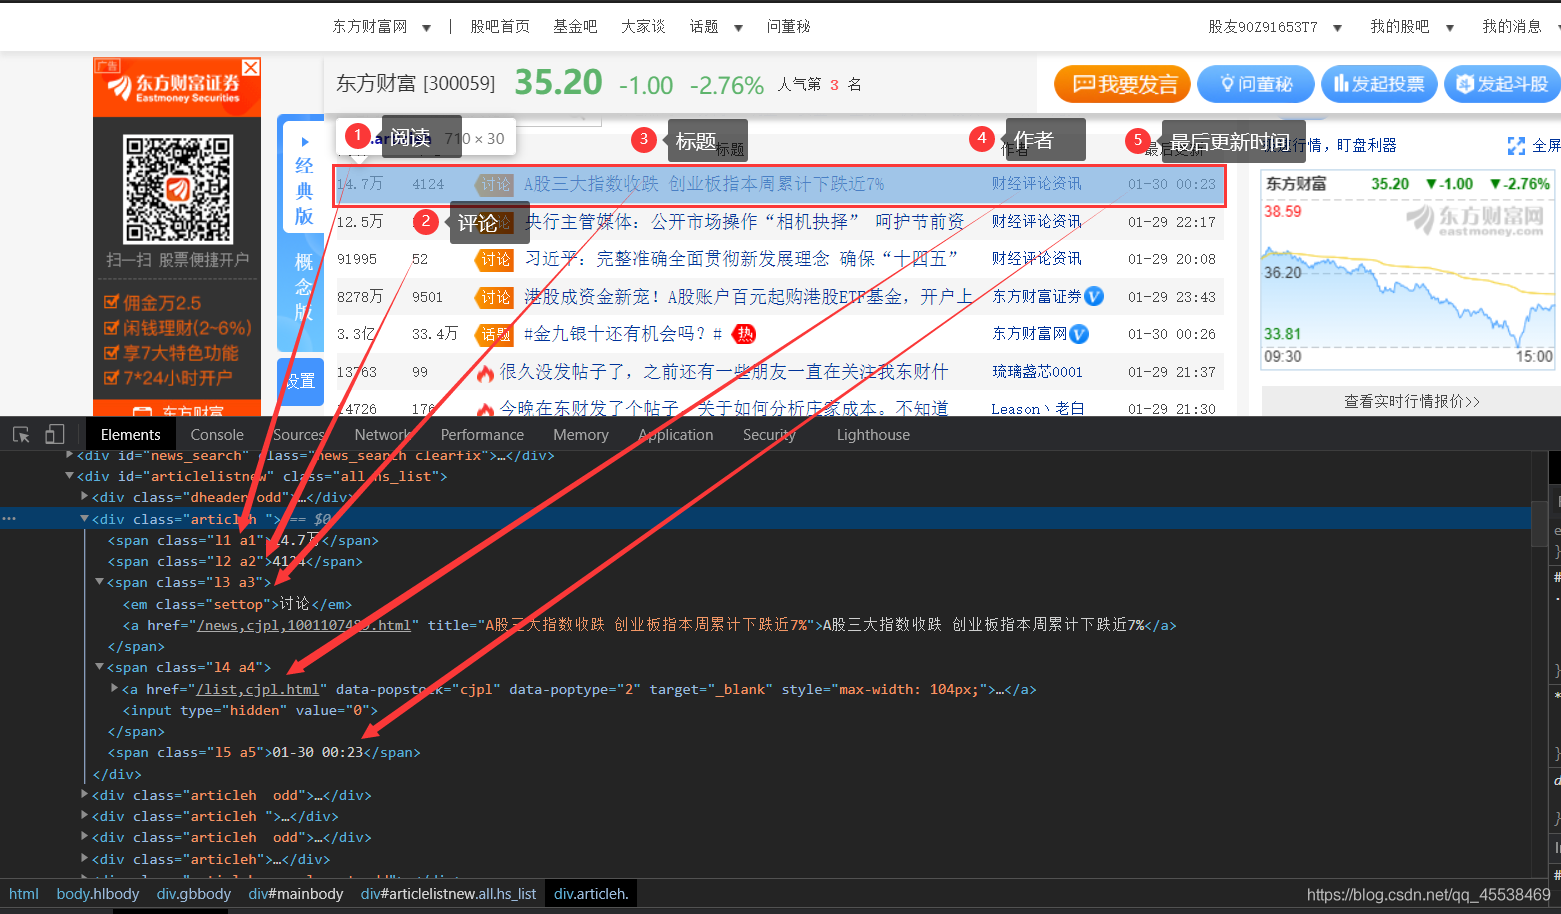
Task: Open the ellipsis menu beside the selected DOM node
Action: 9,519
